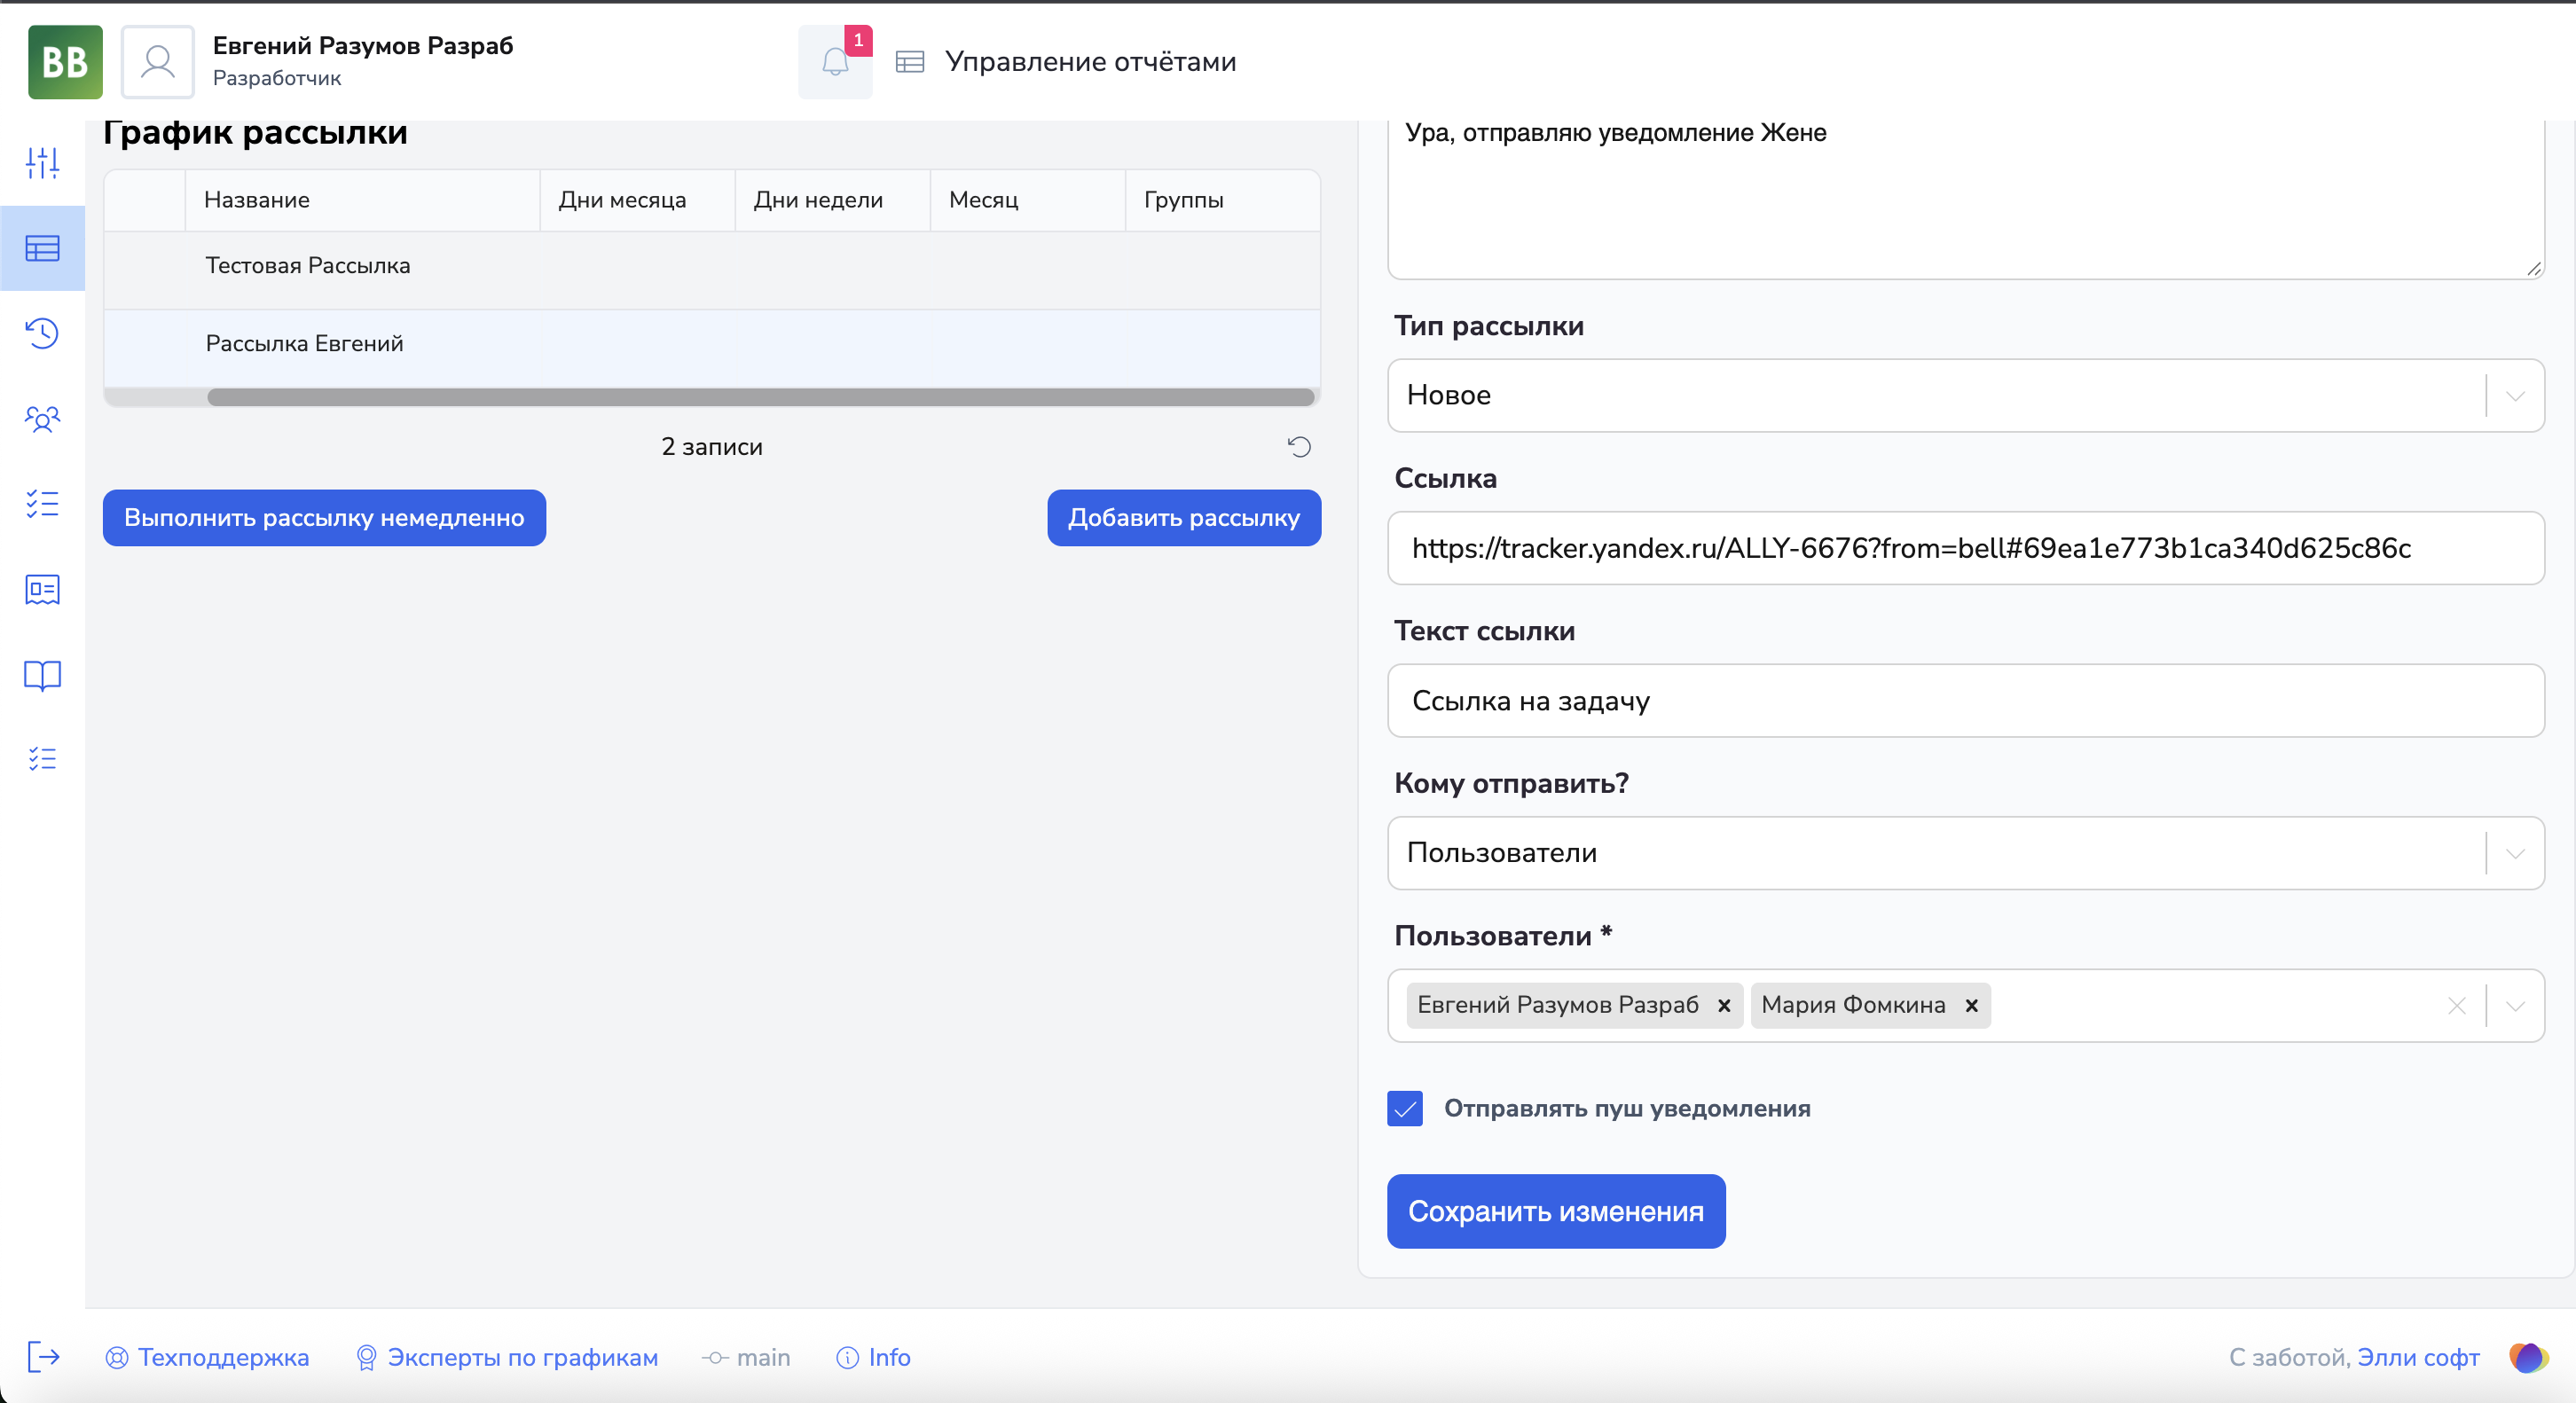The image size is (2576, 1403).
Task: Click the sliders settings sidebar icon
Action: (x=42, y=162)
